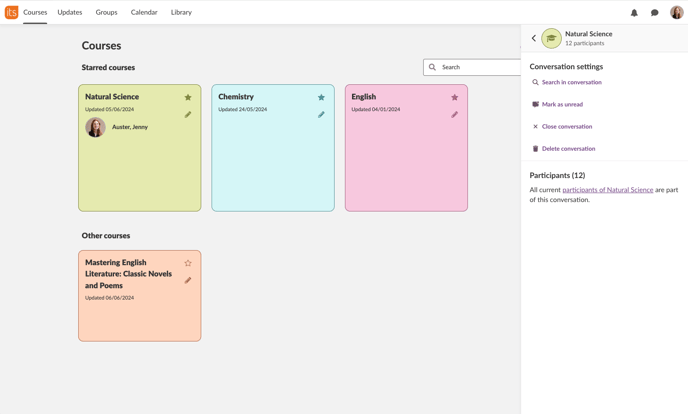Screen dimensions: 688x414
Task: Unstar the Chemistry course
Action: click(x=321, y=97)
